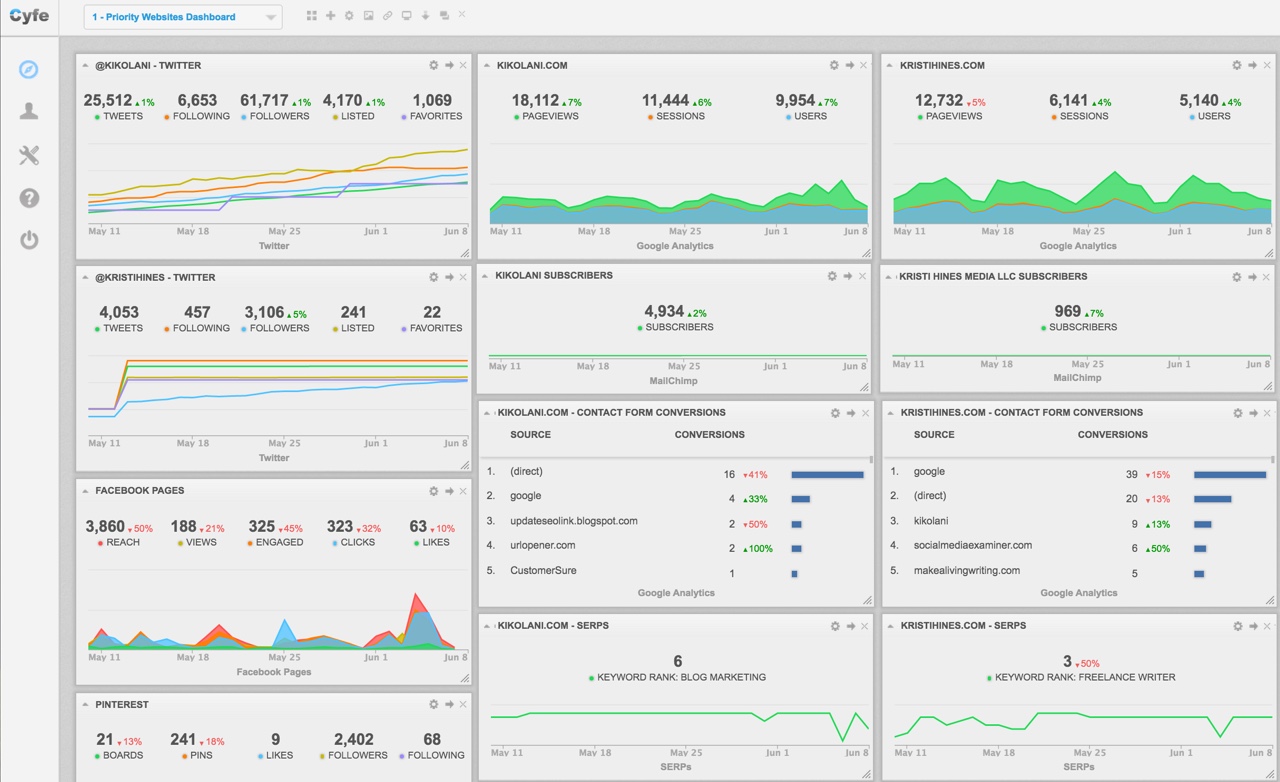Click makealivingwriting.com source row

[x=967, y=571]
